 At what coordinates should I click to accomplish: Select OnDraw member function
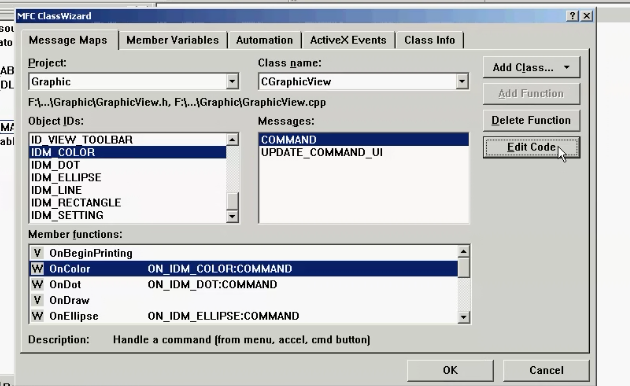click(x=243, y=300)
